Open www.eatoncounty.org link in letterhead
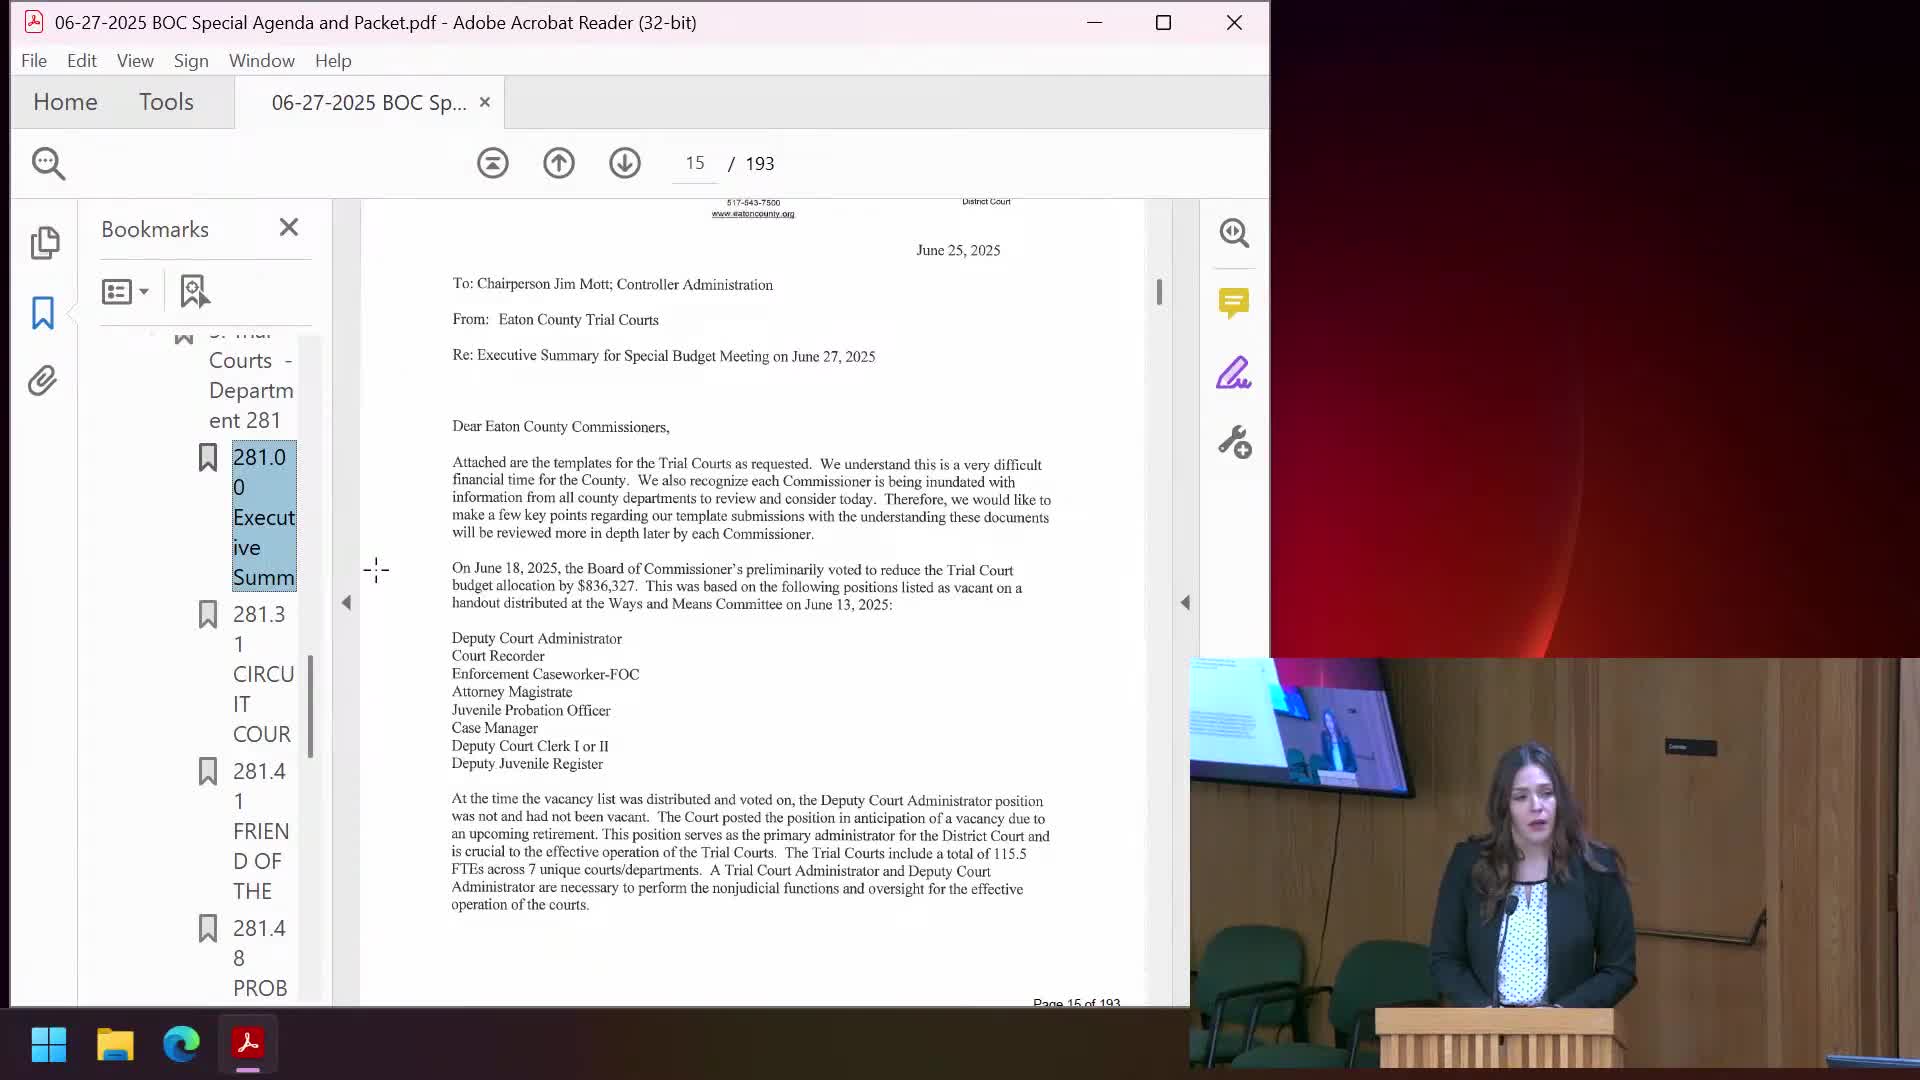The width and height of the screenshot is (1920, 1080). 753,214
